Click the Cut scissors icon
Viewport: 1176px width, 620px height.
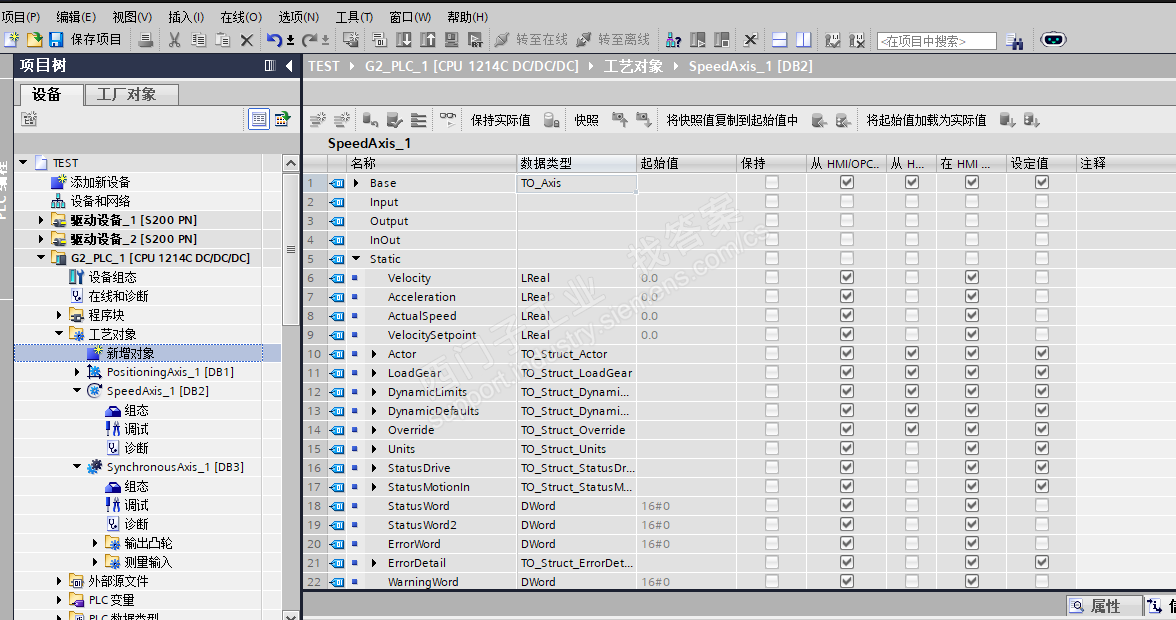pyautogui.click(x=175, y=40)
